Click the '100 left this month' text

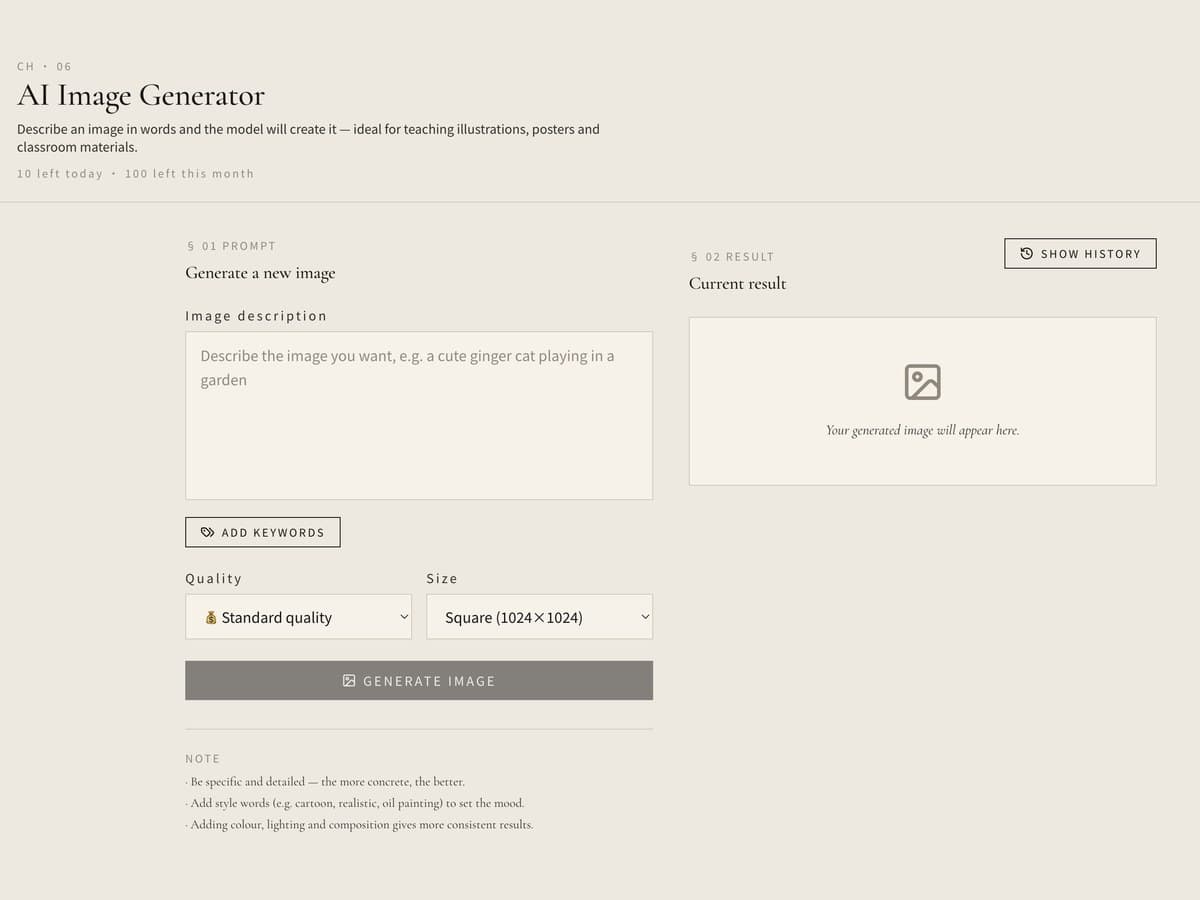189,174
